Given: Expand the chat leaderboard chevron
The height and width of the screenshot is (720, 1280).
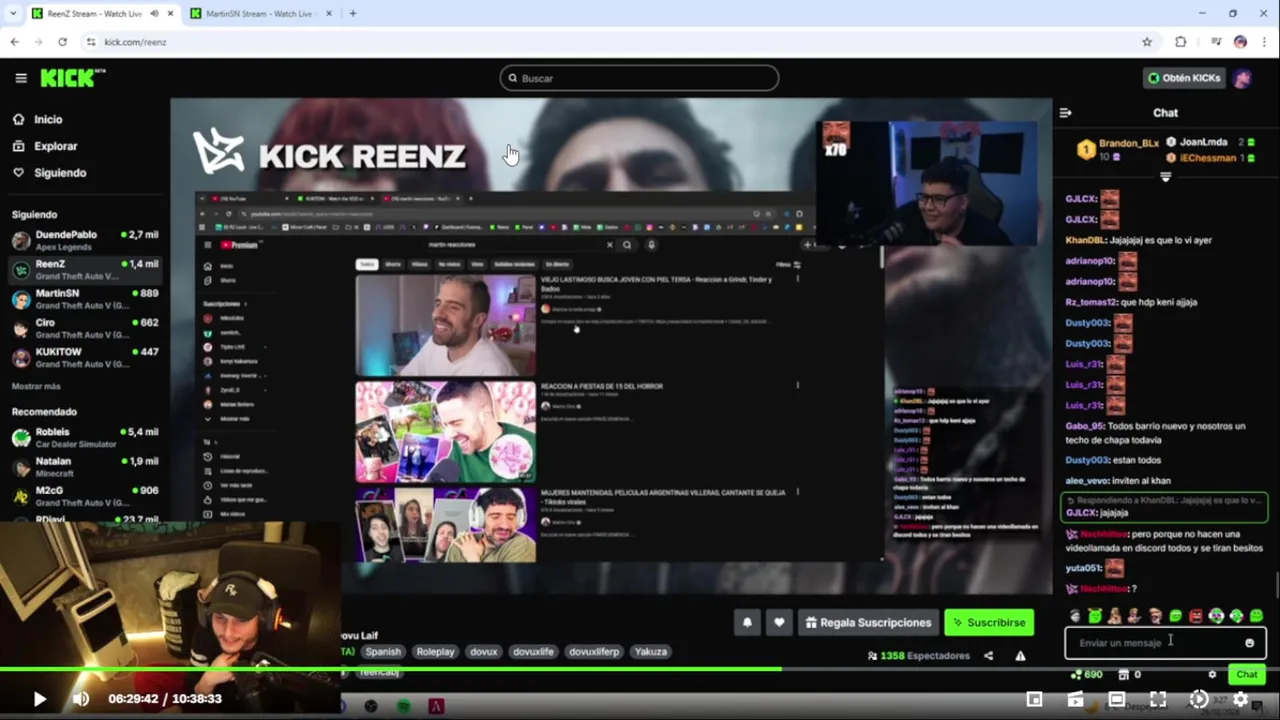Looking at the screenshot, I should tap(1165, 177).
